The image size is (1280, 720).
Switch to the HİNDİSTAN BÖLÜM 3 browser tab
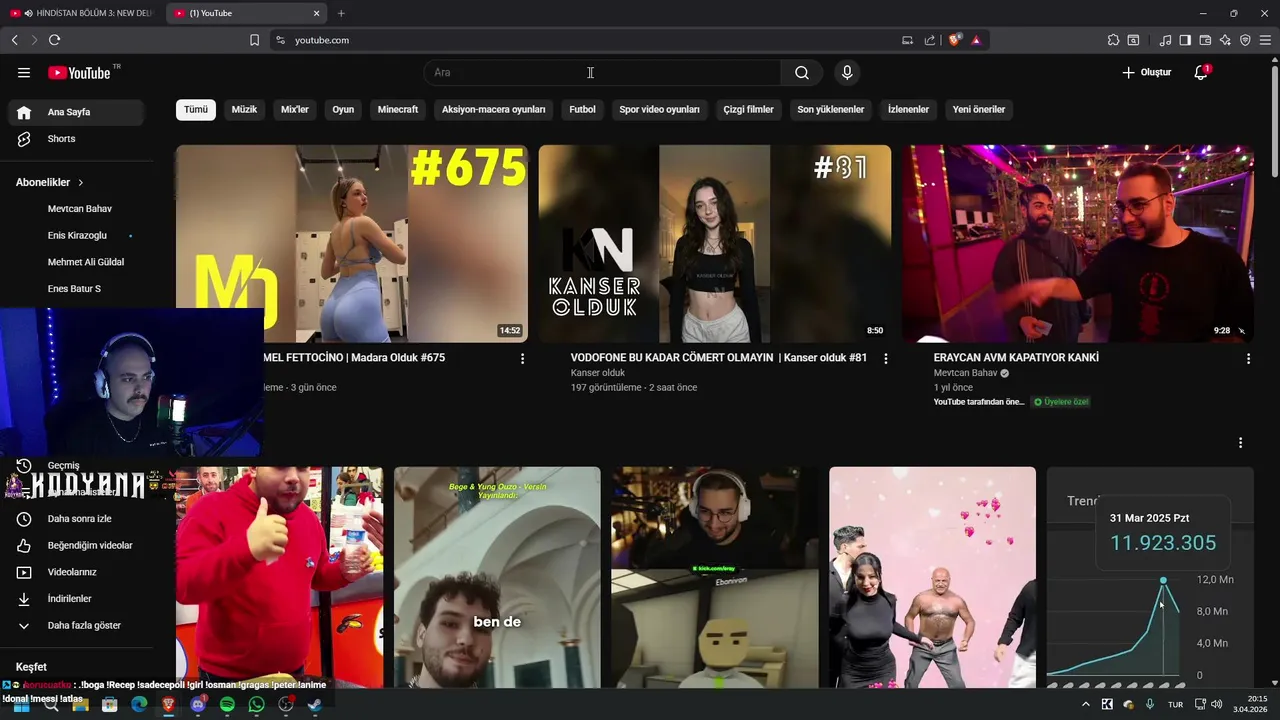point(82,13)
